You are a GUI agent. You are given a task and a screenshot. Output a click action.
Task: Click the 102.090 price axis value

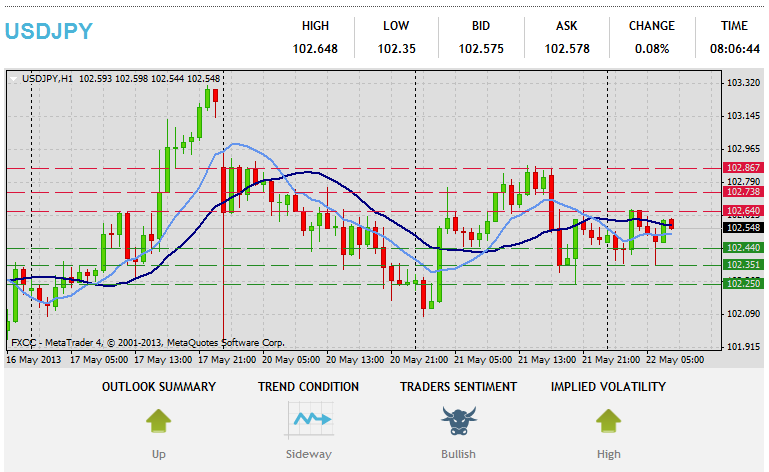click(x=743, y=314)
